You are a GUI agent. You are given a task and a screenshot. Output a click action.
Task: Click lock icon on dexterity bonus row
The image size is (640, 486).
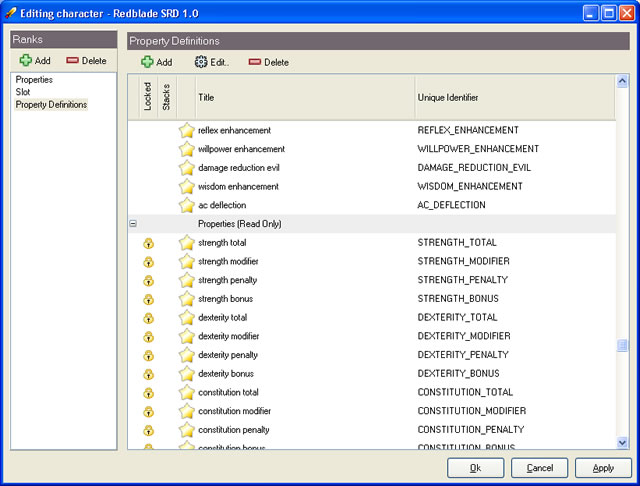tap(149, 374)
